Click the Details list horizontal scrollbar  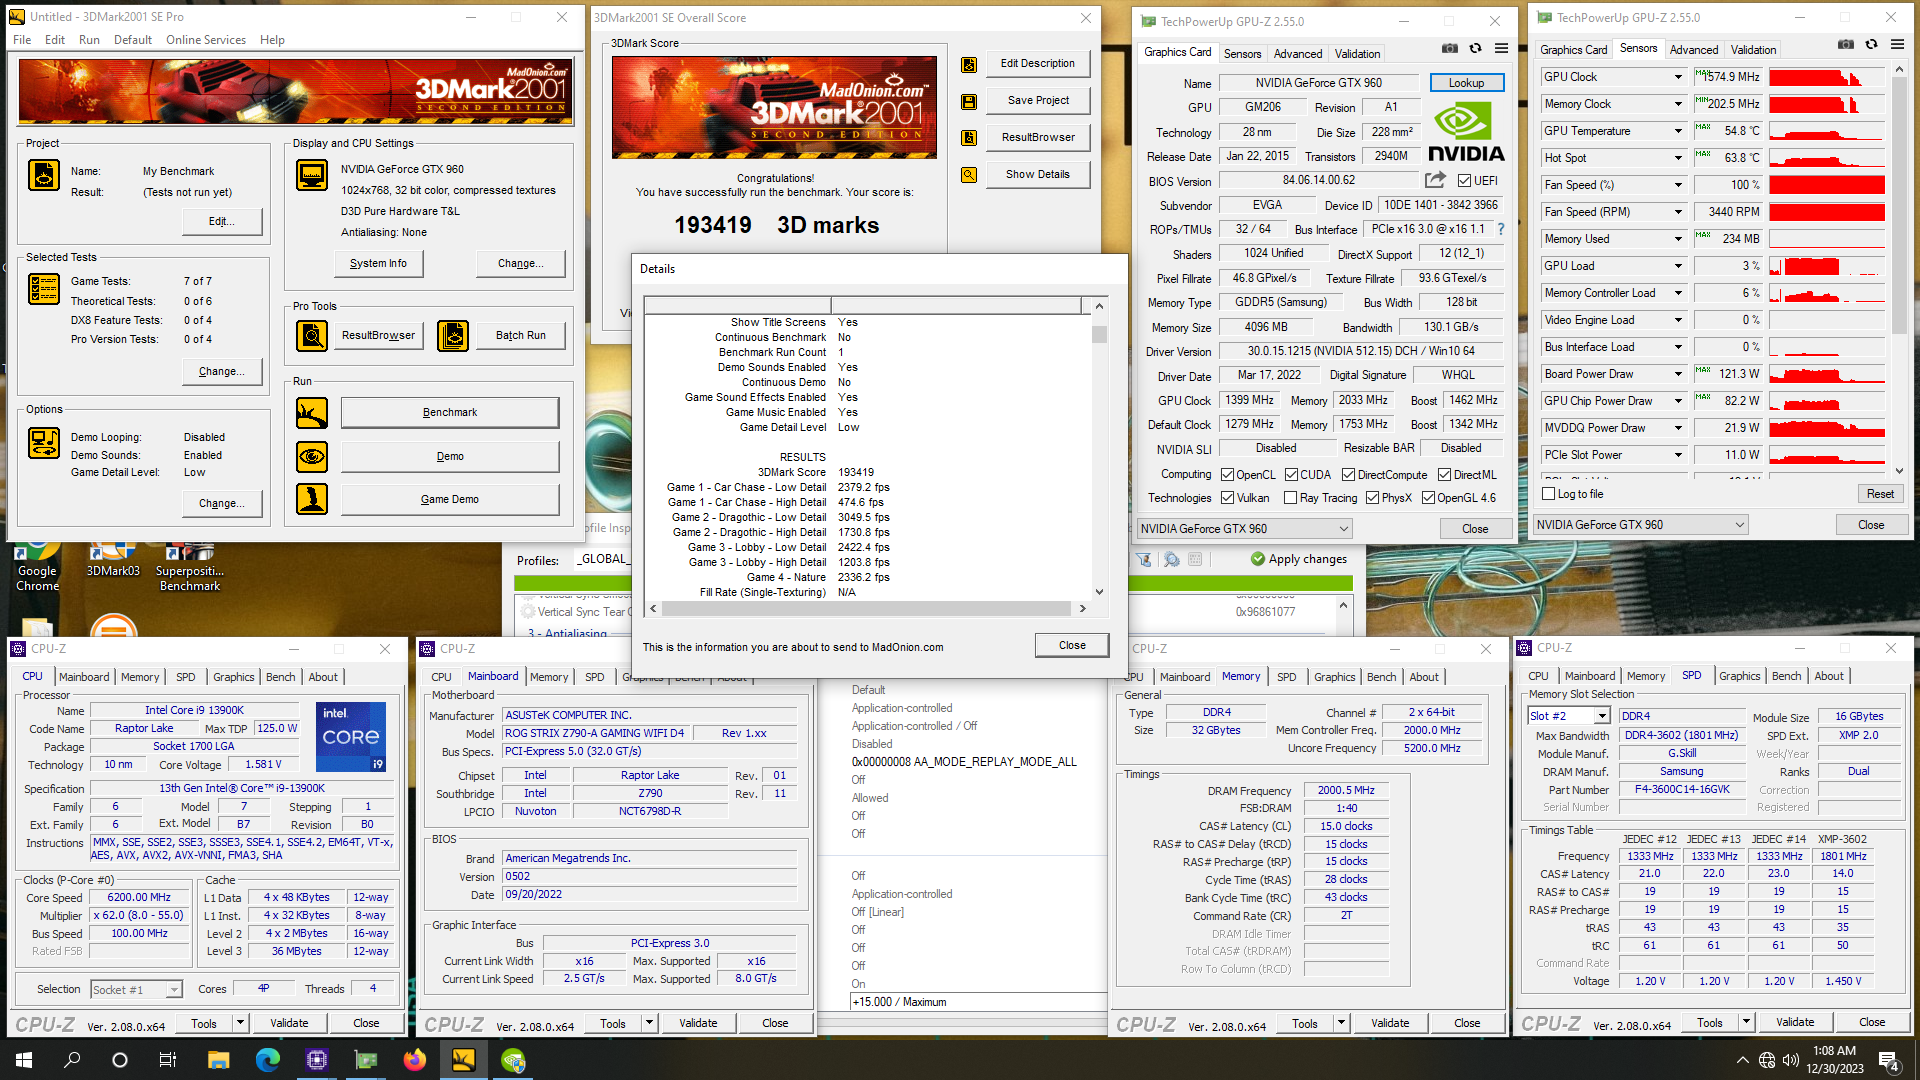tap(866, 608)
